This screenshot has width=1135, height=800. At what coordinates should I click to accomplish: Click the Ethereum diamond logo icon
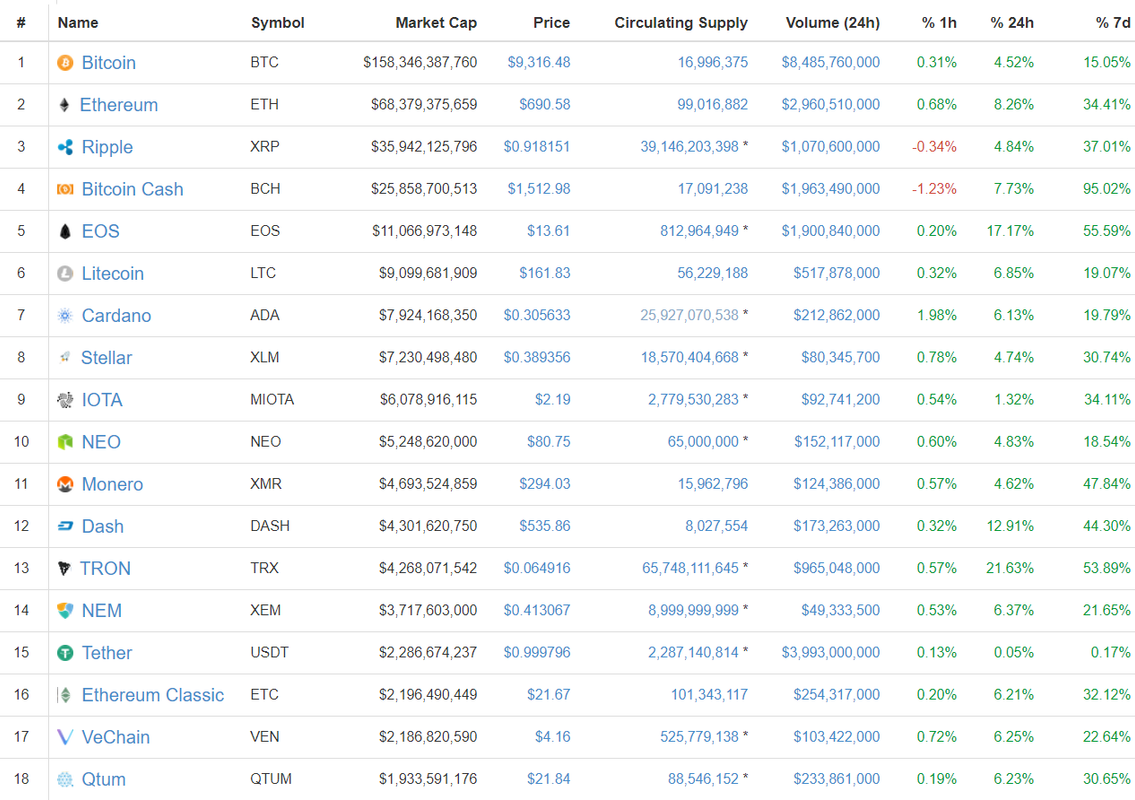64,105
